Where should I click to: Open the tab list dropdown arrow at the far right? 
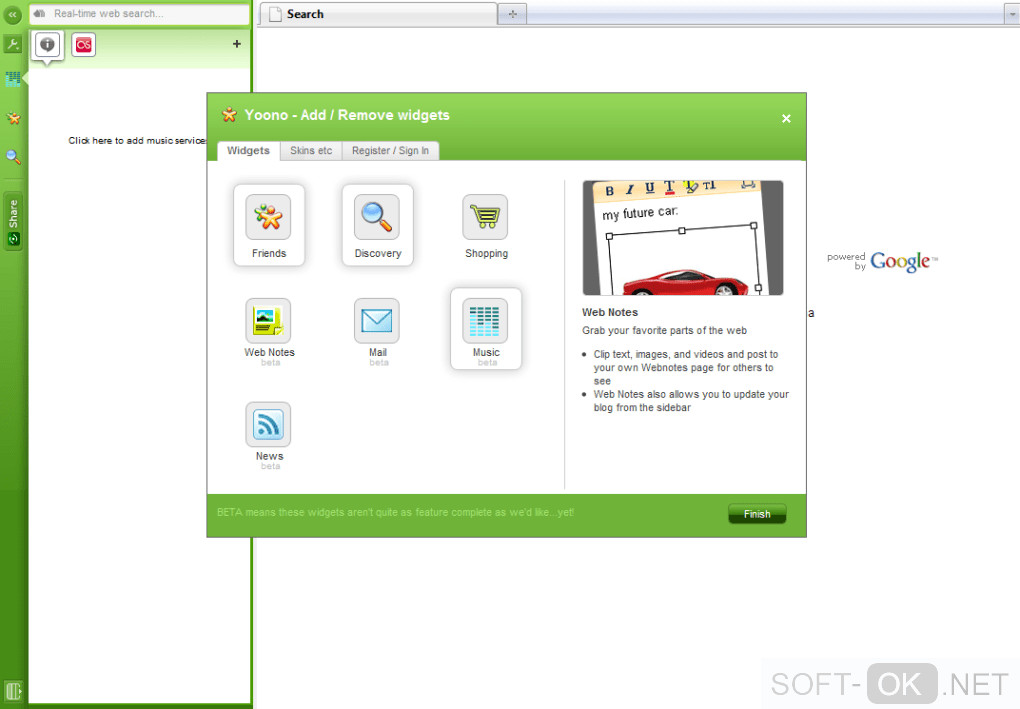1012,14
